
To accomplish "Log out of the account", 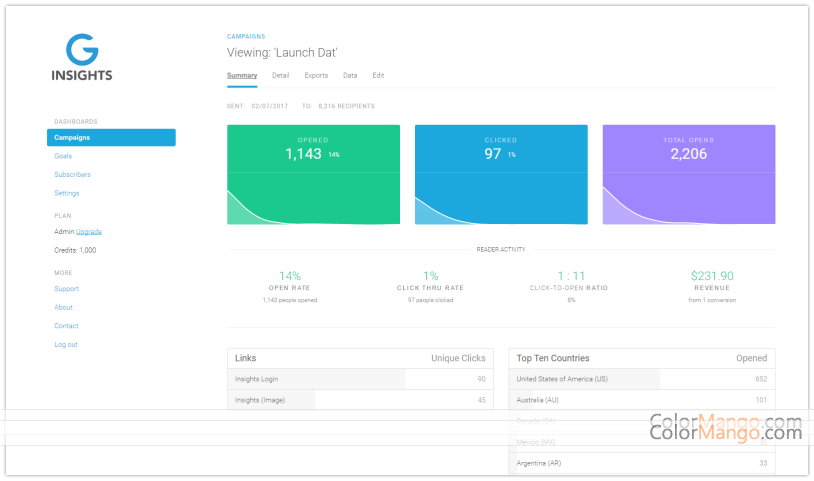I will [66, 345].
